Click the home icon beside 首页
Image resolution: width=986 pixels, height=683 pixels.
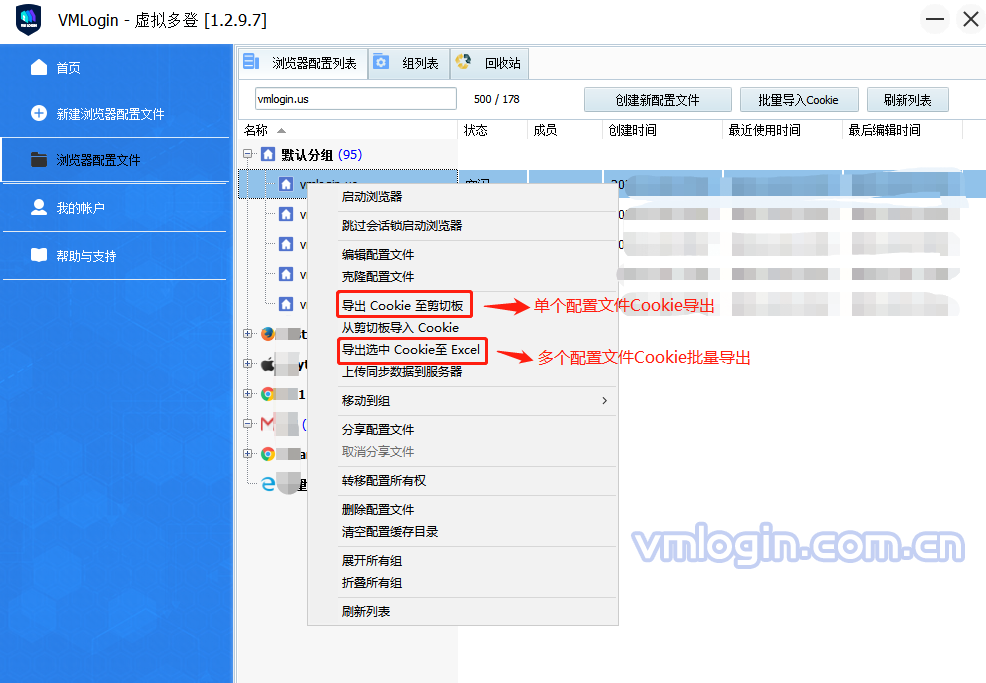click(39, 67)
